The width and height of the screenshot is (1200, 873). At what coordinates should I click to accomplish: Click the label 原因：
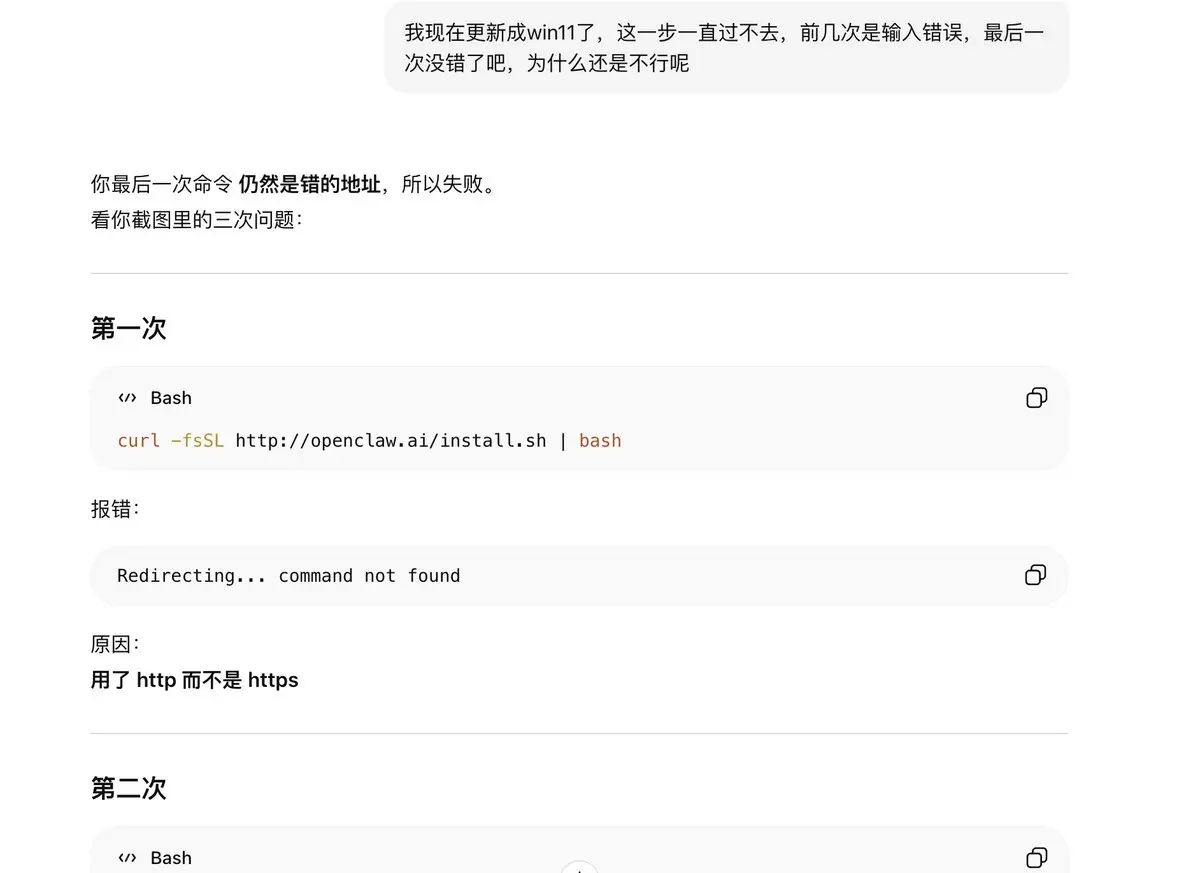(115, 644)
